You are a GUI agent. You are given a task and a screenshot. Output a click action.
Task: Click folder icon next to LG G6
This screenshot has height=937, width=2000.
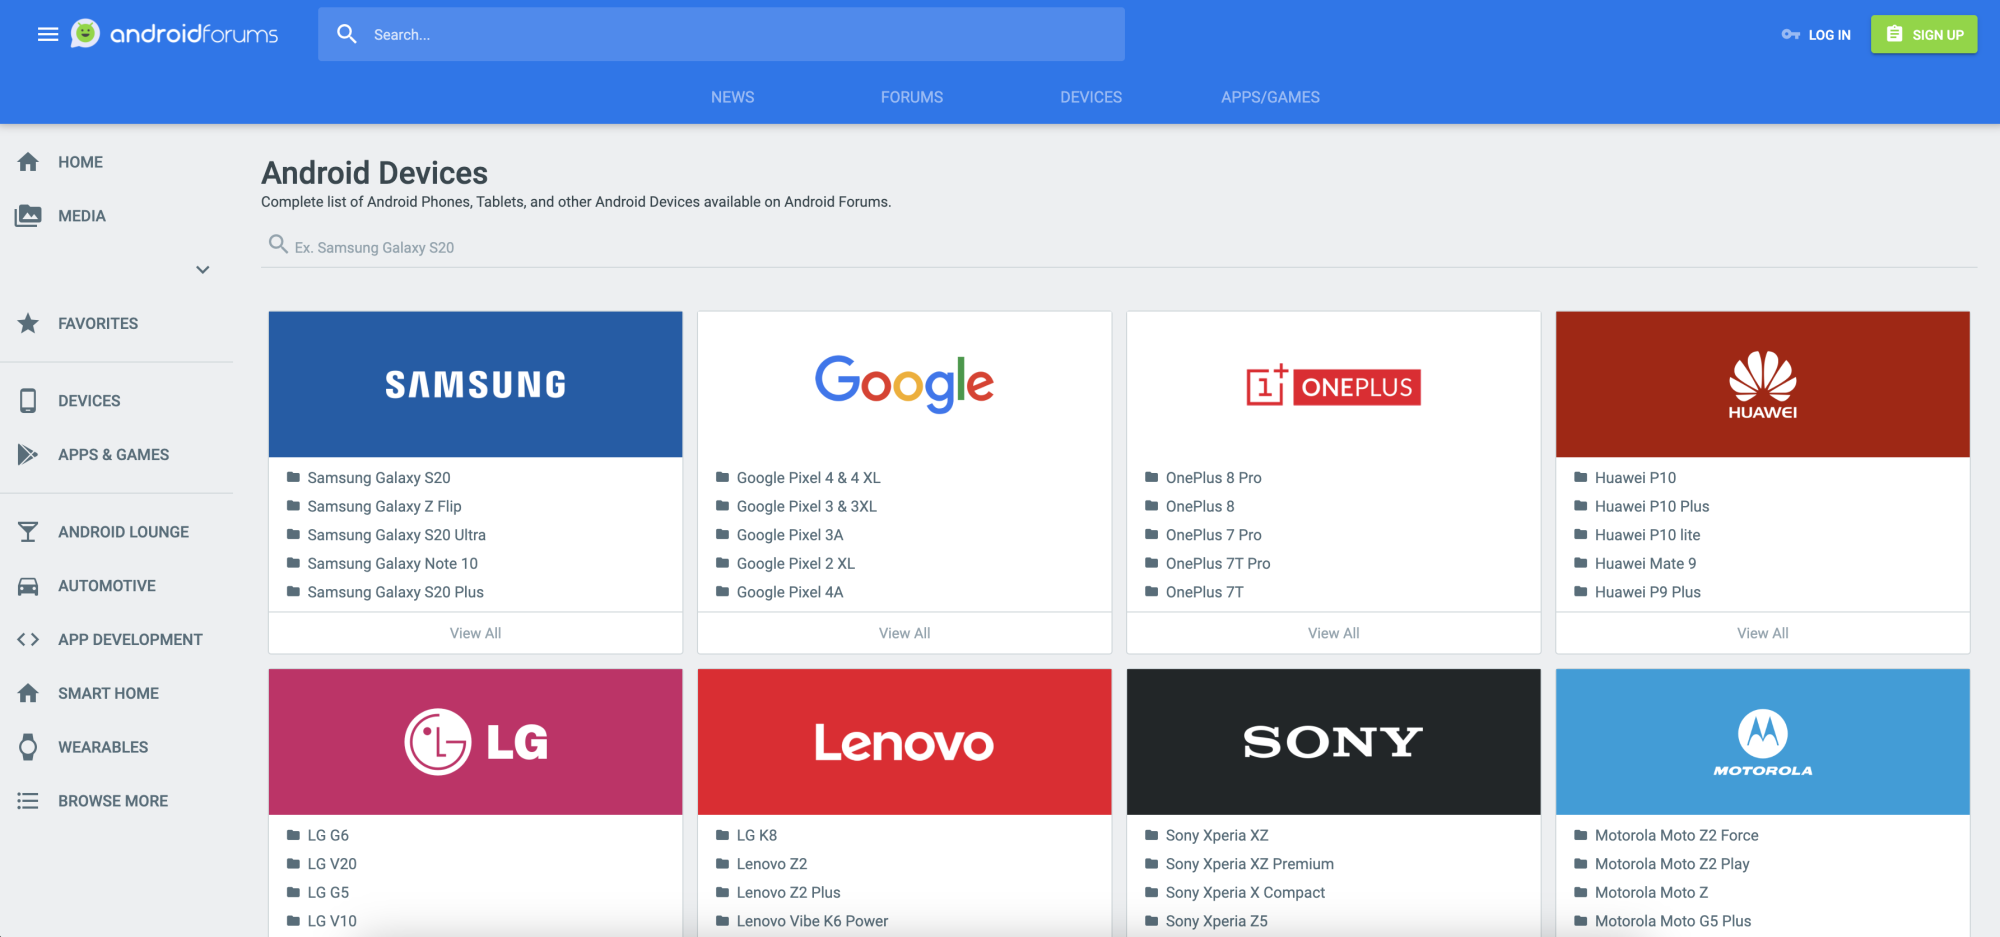pos(294,835)
